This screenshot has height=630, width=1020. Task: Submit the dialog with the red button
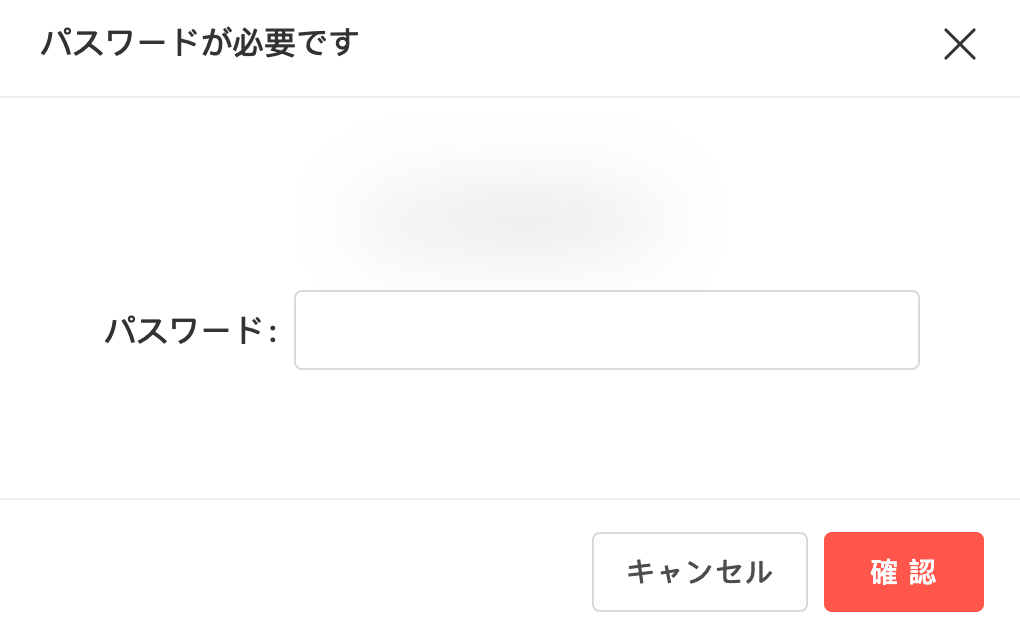point(904,572)
